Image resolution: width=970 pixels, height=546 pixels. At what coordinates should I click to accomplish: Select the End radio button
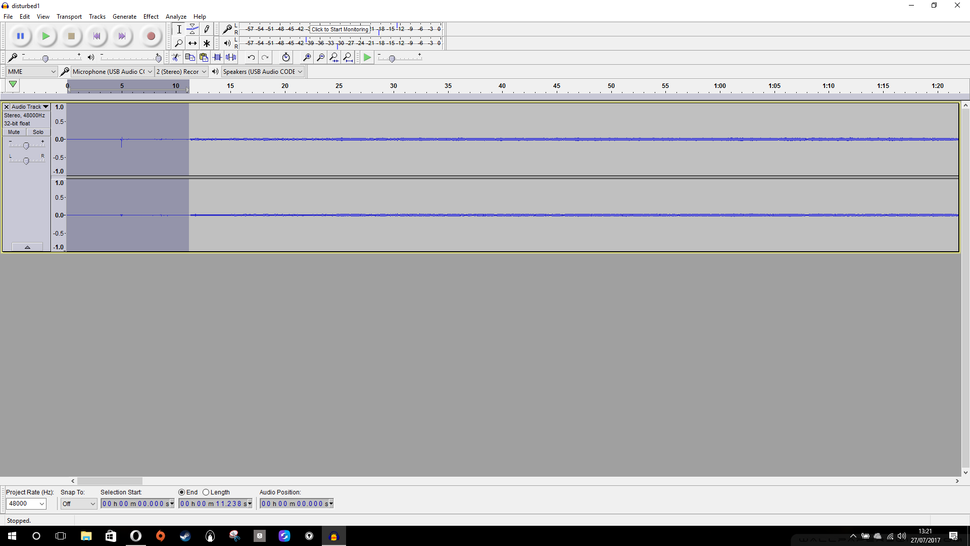181,492
